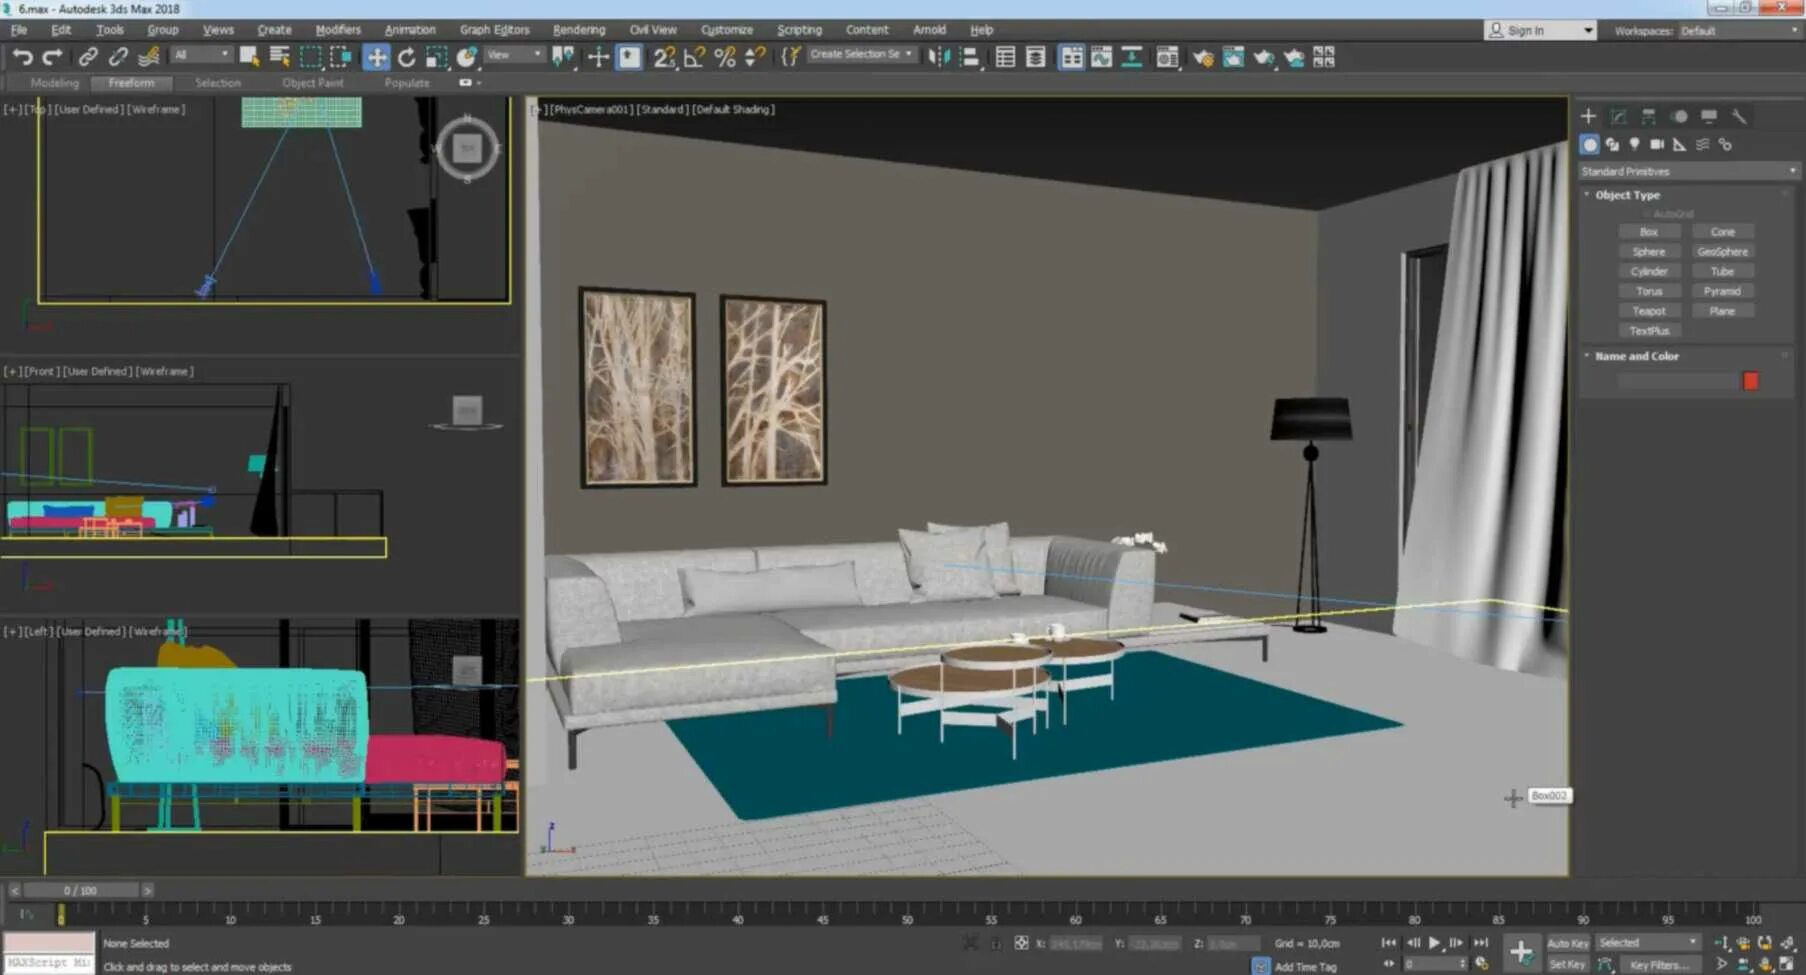
Task: Toggle the Spinner Snap button
Action: pyautogui.click(x=755, y=57)
